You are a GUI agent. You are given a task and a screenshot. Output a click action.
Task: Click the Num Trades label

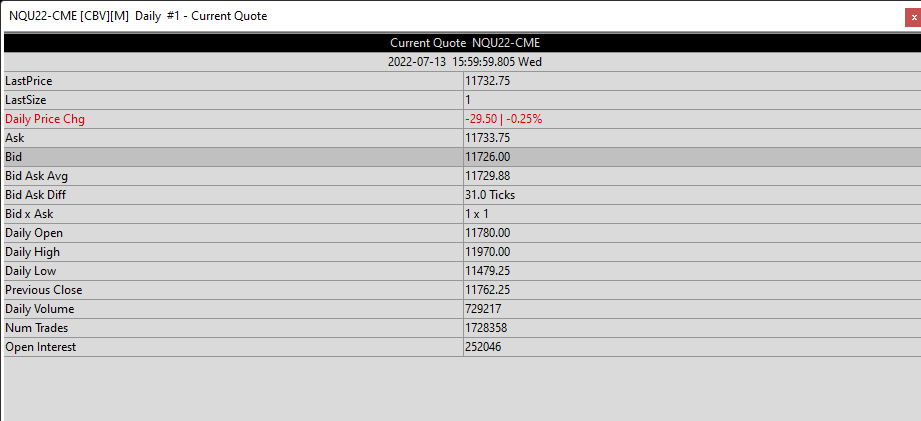(36, 328)
